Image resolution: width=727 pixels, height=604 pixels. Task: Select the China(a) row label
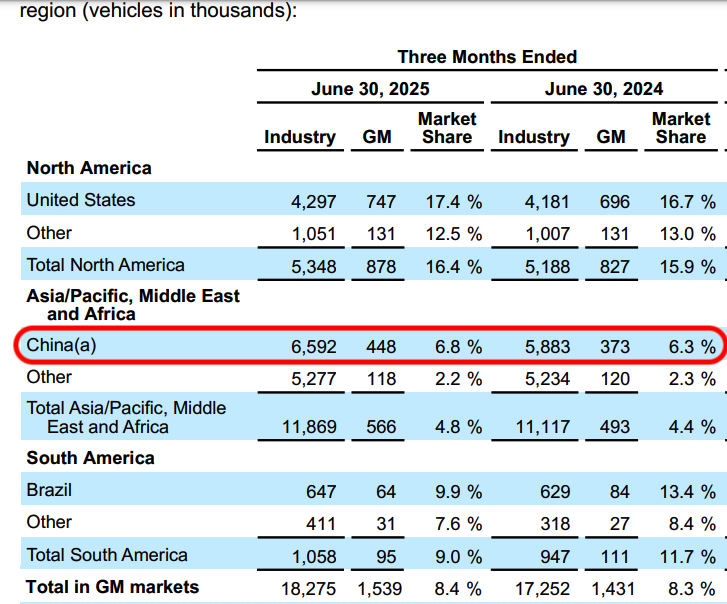point(62,346)
